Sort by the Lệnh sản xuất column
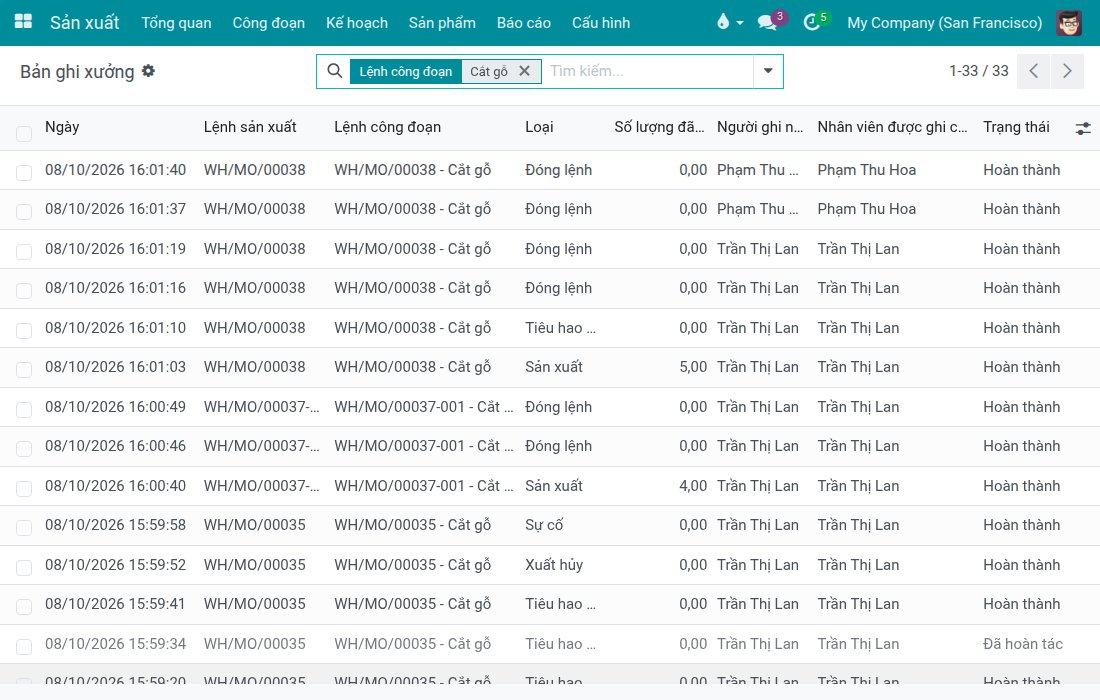Image resolution: width=1100 pixels, height=700 pixels. (250, 127)
